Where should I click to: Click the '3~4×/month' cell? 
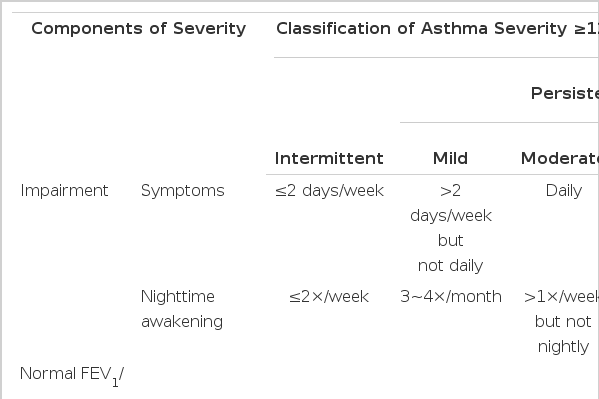coord(451,297)
